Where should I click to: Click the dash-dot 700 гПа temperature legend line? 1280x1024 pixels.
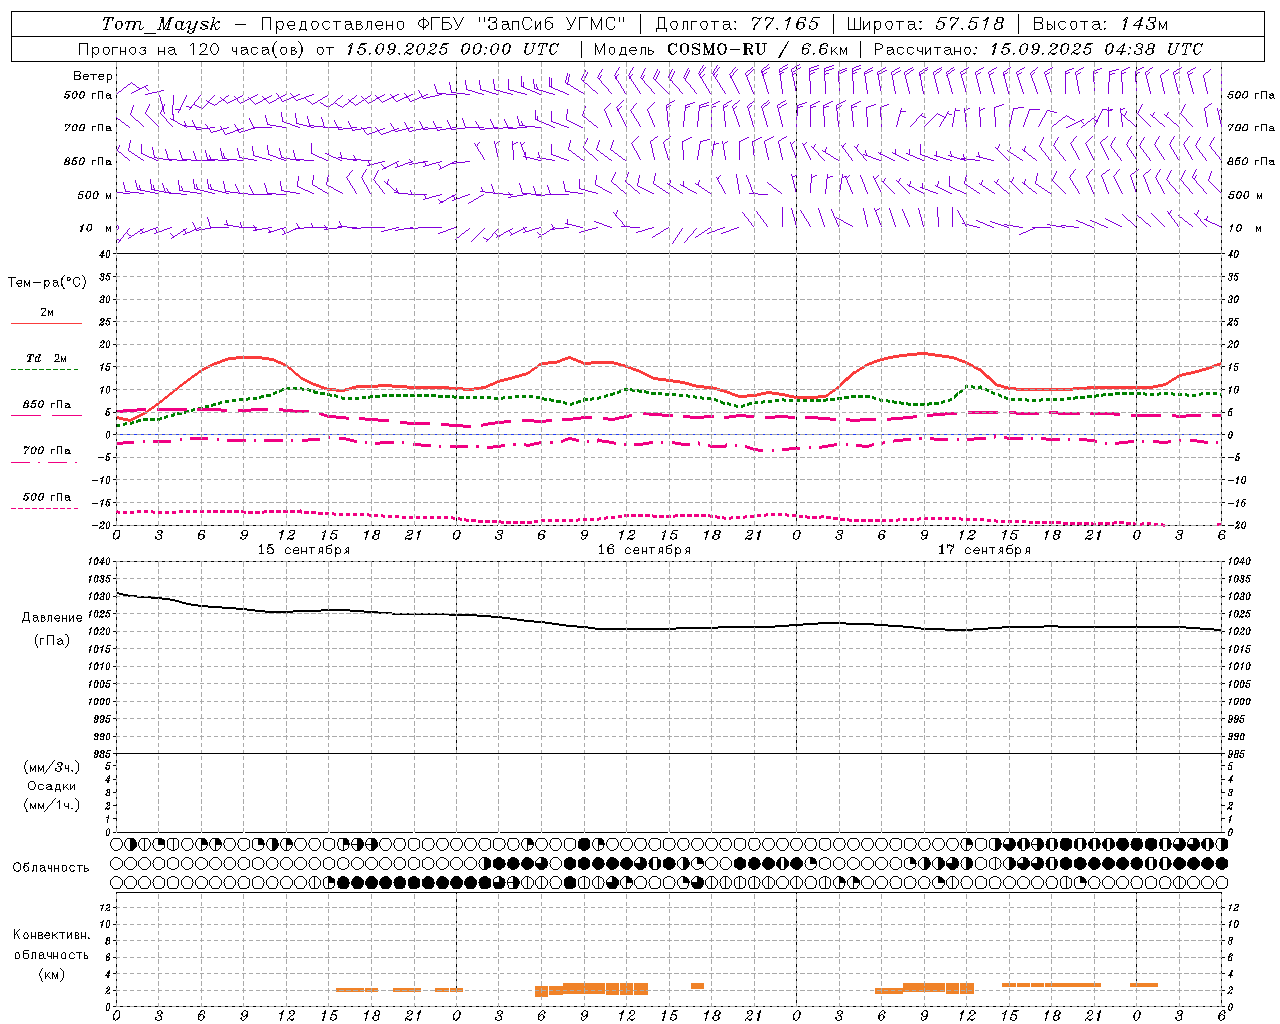pos(44,462)
